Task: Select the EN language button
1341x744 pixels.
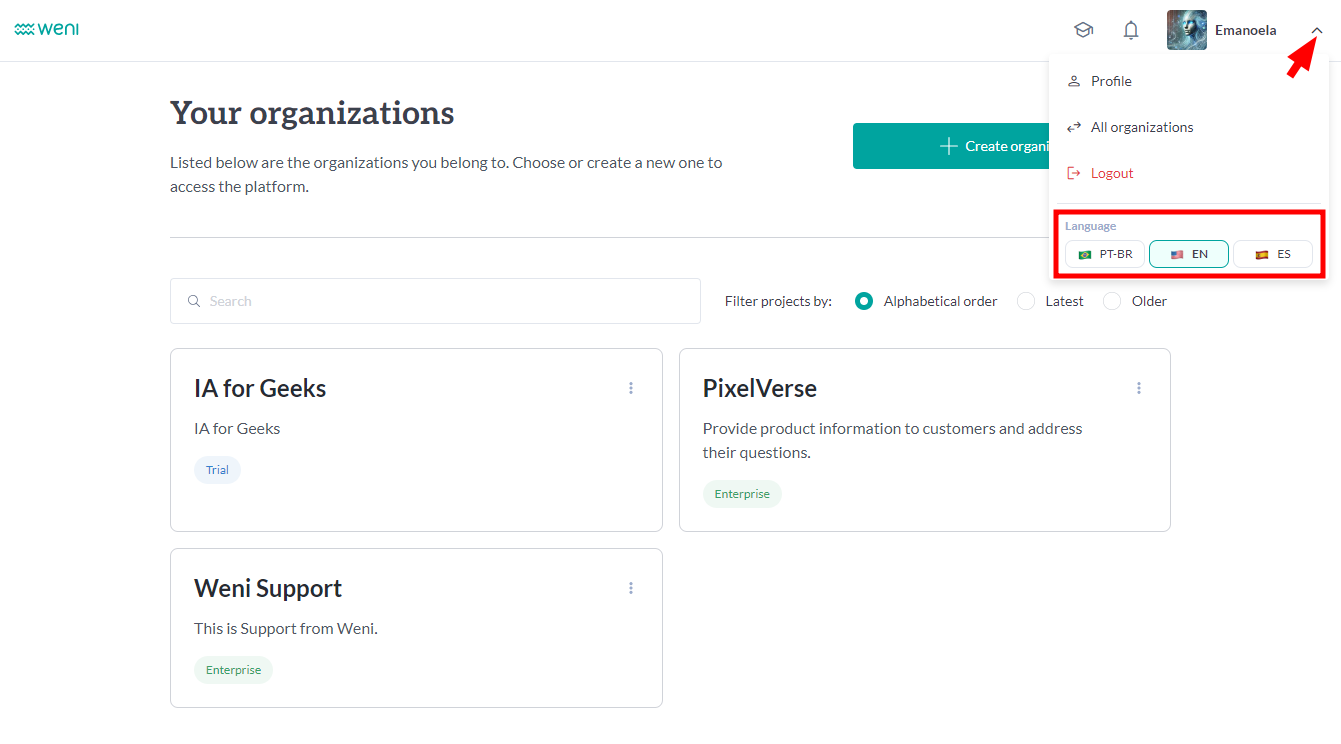Action: 1189,254
